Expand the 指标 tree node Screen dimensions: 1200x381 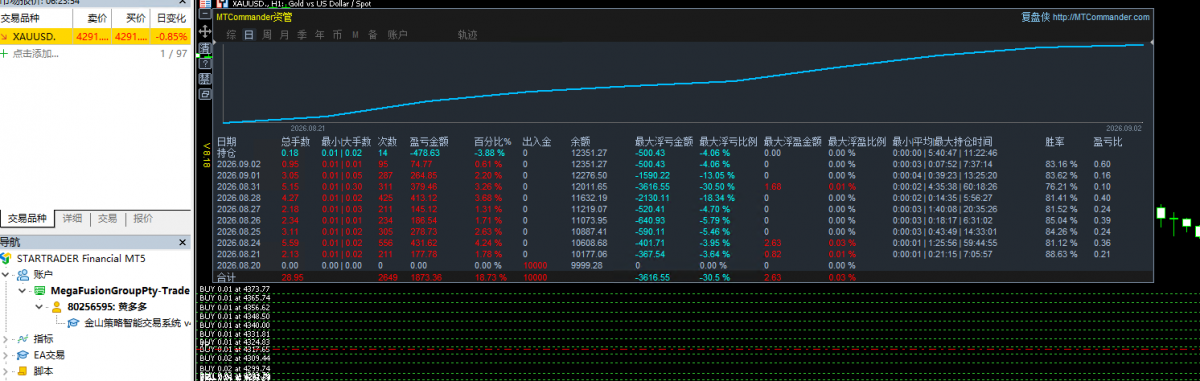[x=5, y=339]
